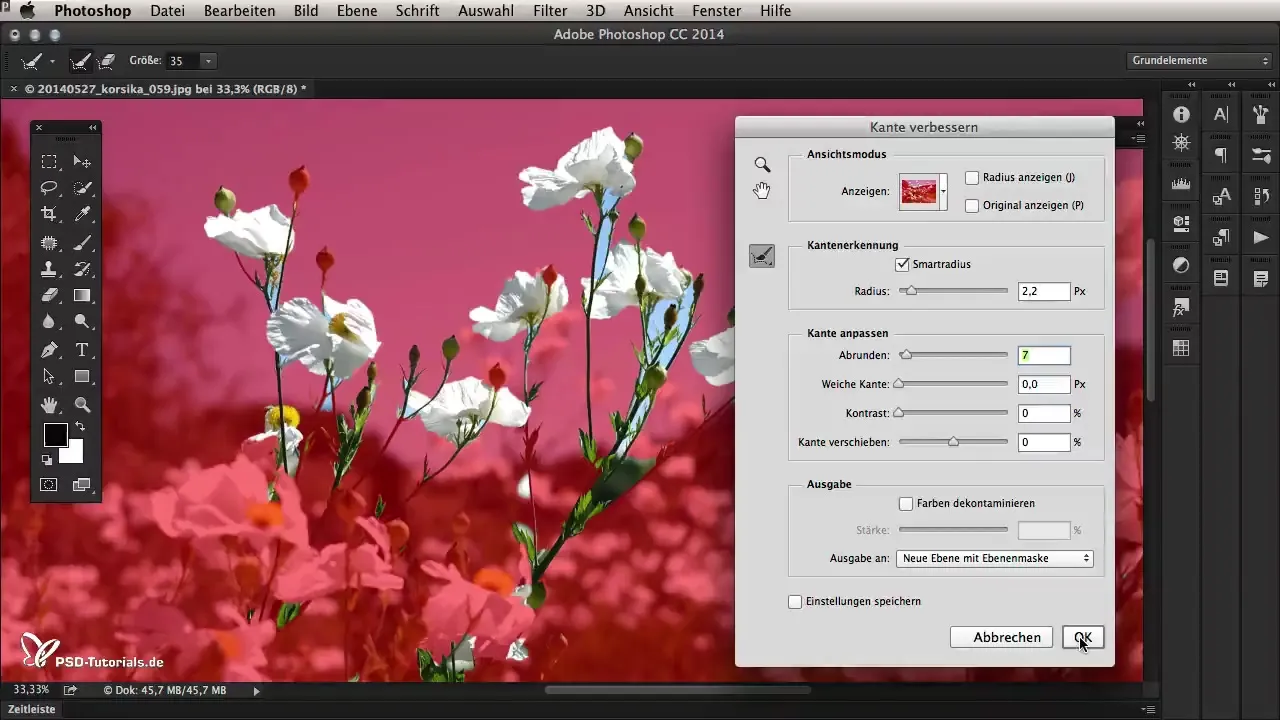Select the Healing patch tool
Screen dimensions: 1280x720
tap(48, 241)
